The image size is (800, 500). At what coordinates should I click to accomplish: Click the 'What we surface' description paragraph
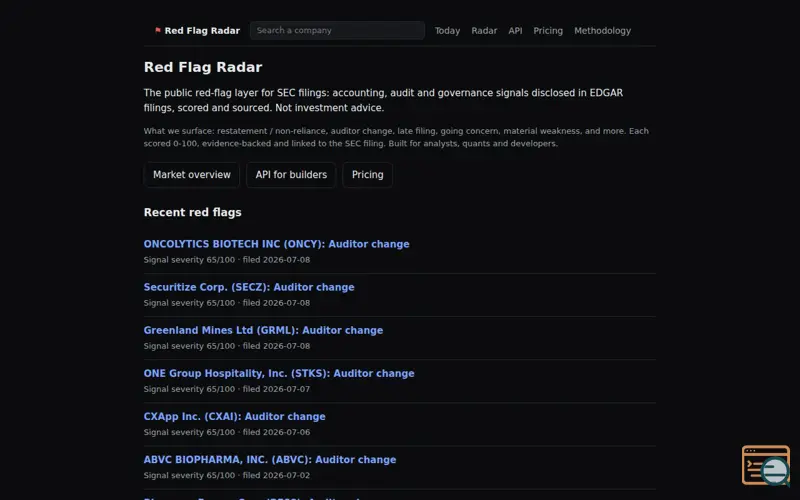[396, 137]
